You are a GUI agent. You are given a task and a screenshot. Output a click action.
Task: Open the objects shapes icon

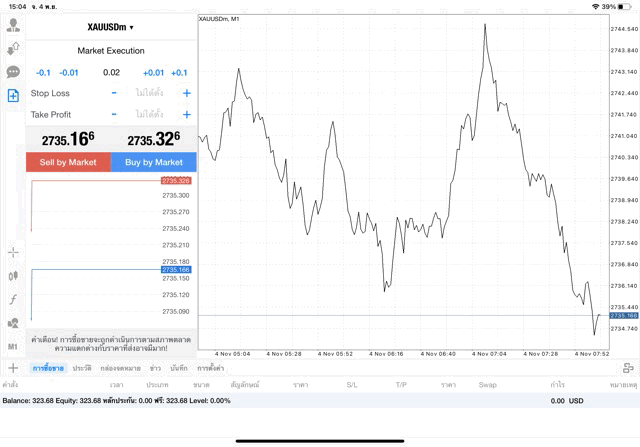click(x=13, y=323)
